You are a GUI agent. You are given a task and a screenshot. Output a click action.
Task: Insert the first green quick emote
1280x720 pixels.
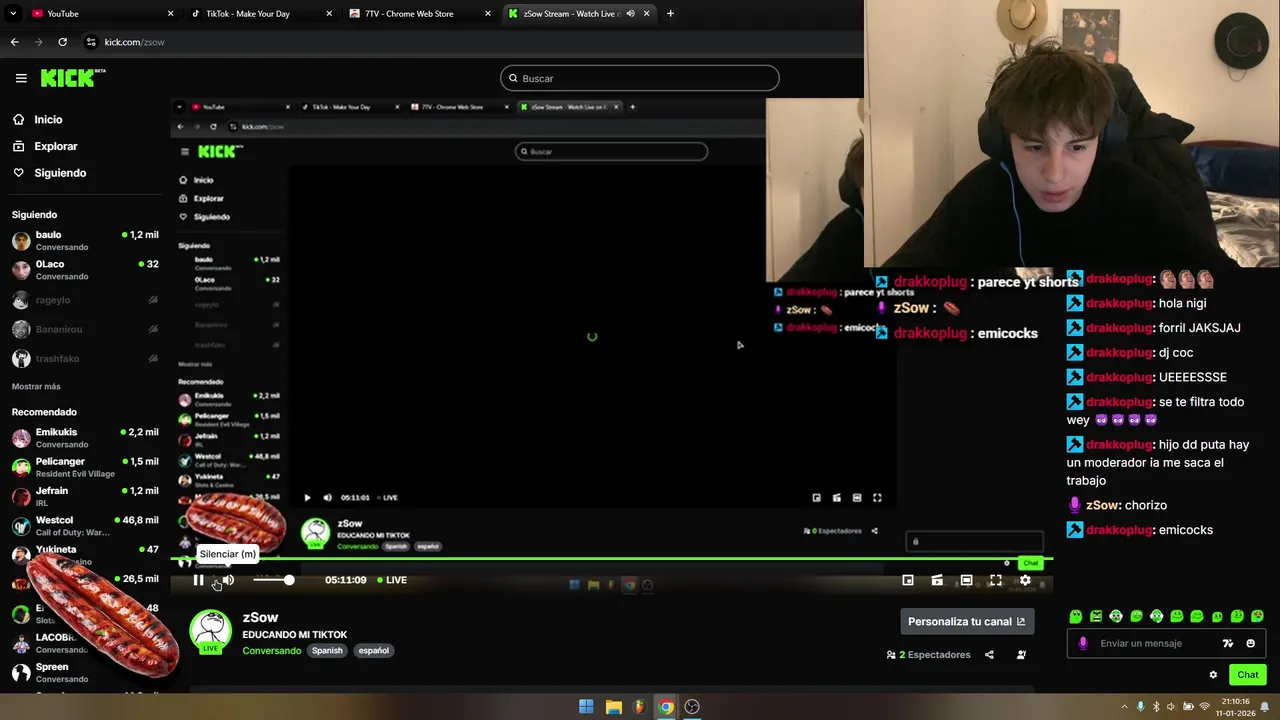click(1076, 616)
